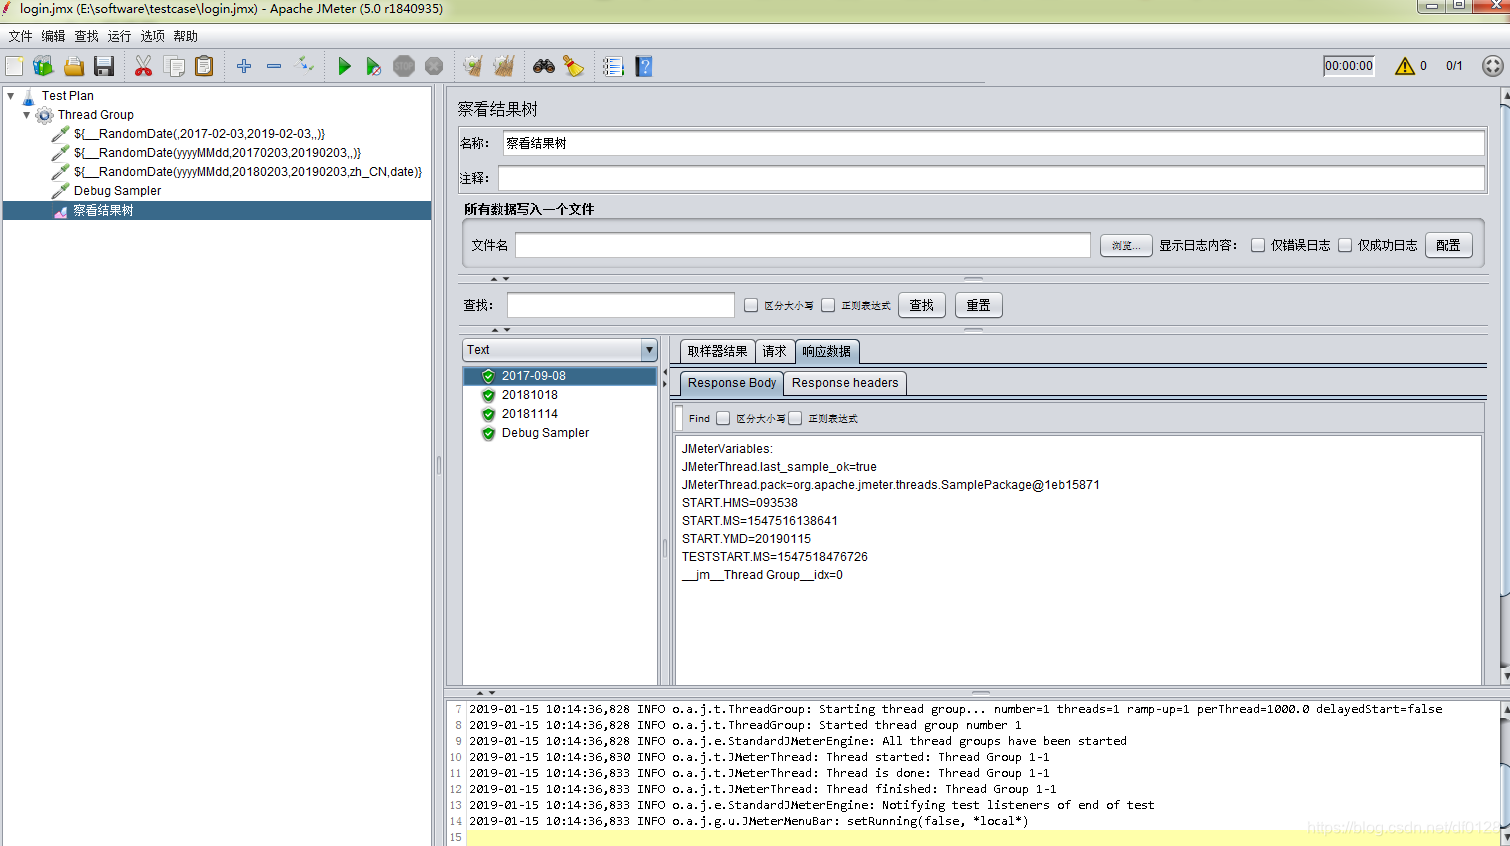
Task: Select the 2017-09-08 sample result
Action: click(560, 376)
